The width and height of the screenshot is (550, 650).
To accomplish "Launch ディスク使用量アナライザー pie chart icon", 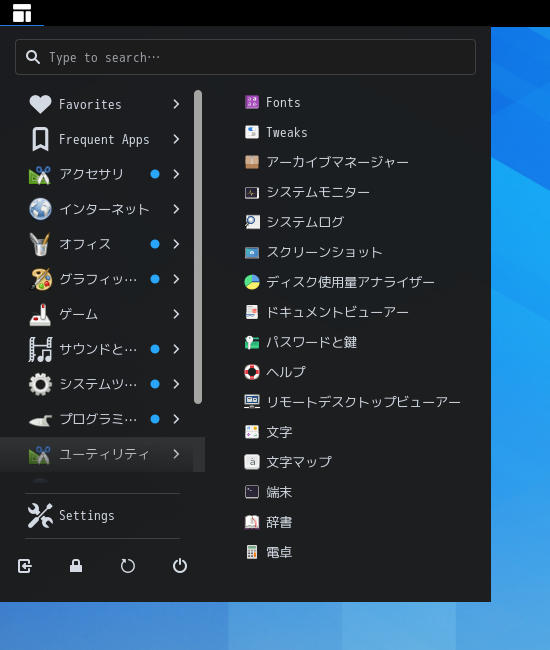I will click(x=252, y=282).
